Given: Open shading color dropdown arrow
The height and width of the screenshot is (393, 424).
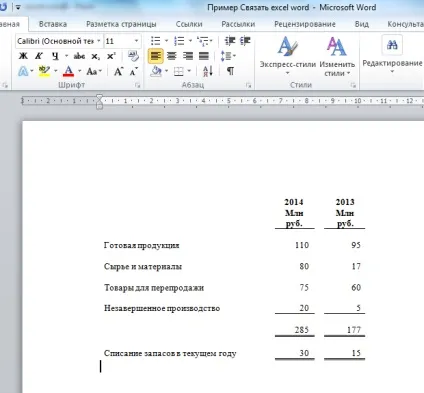Looking at the screenshot, I should [x=166, y=71].
